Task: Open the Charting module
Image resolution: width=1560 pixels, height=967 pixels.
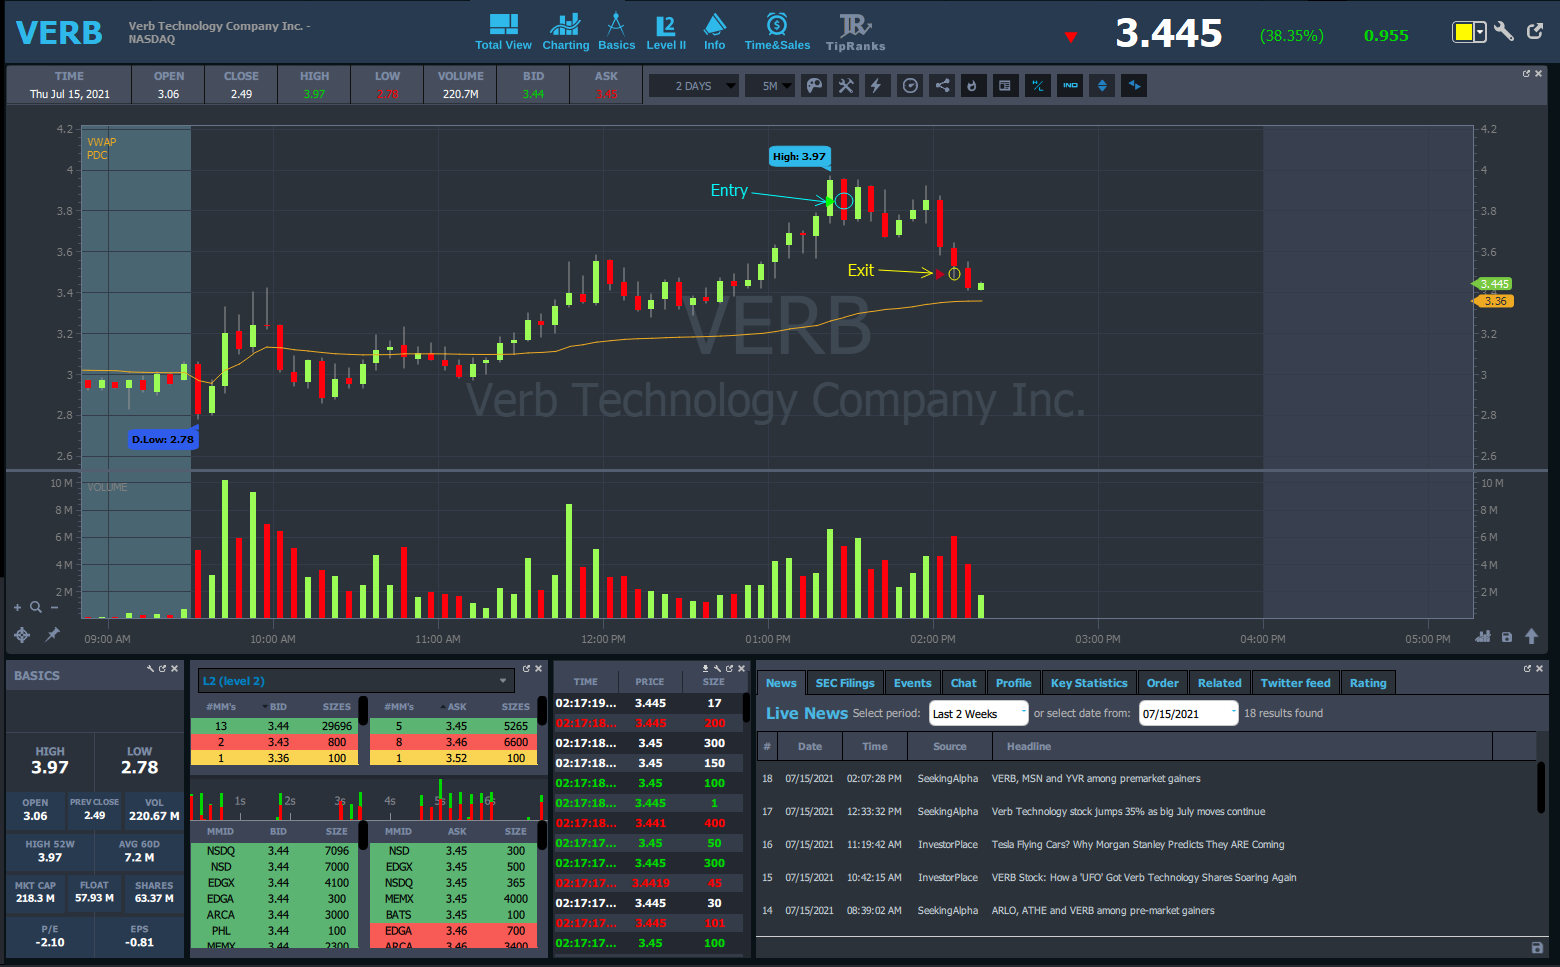Action: (565, 32)
